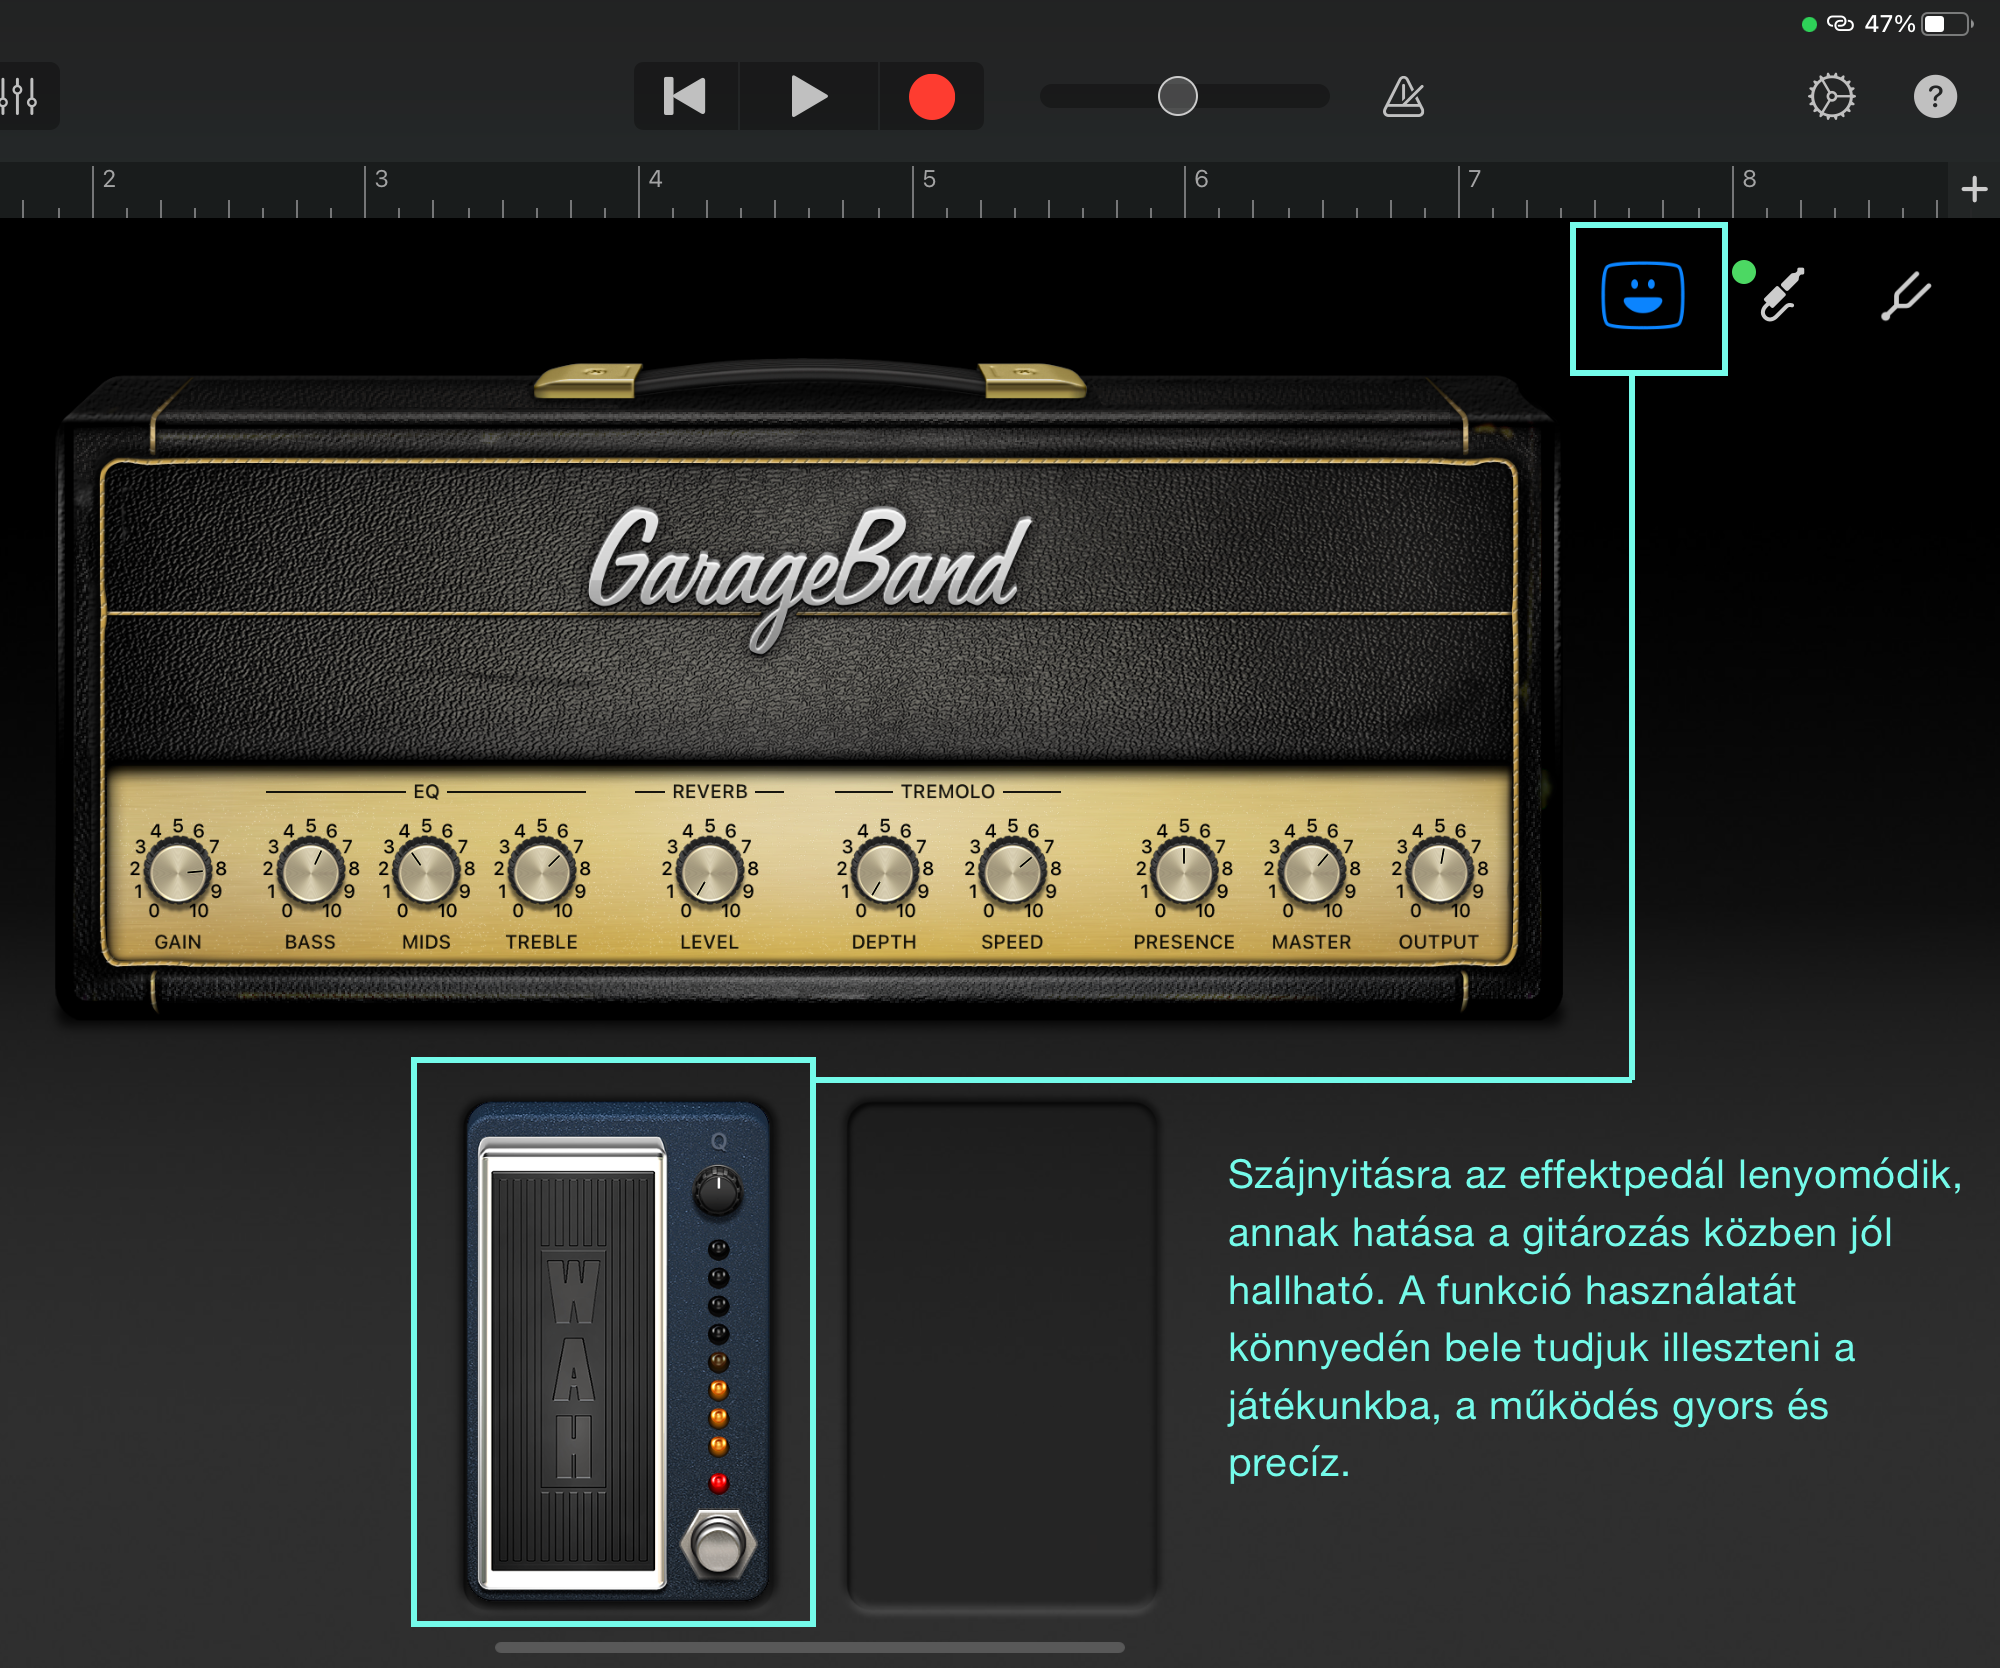Open help with the question mark icon
Viewport: 2000px width, 1668px height.
tap(1934, 97)
